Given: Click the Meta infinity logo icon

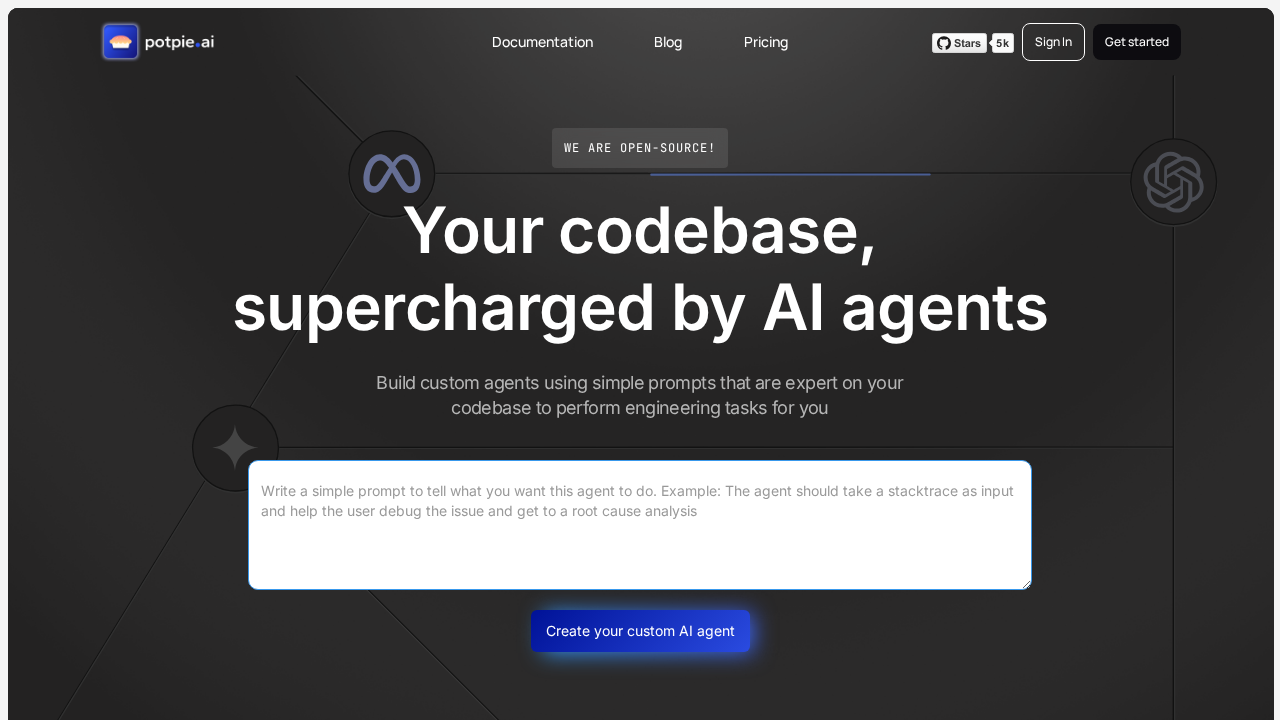Looking at the screenshot, I should click(x=392, y=174).
